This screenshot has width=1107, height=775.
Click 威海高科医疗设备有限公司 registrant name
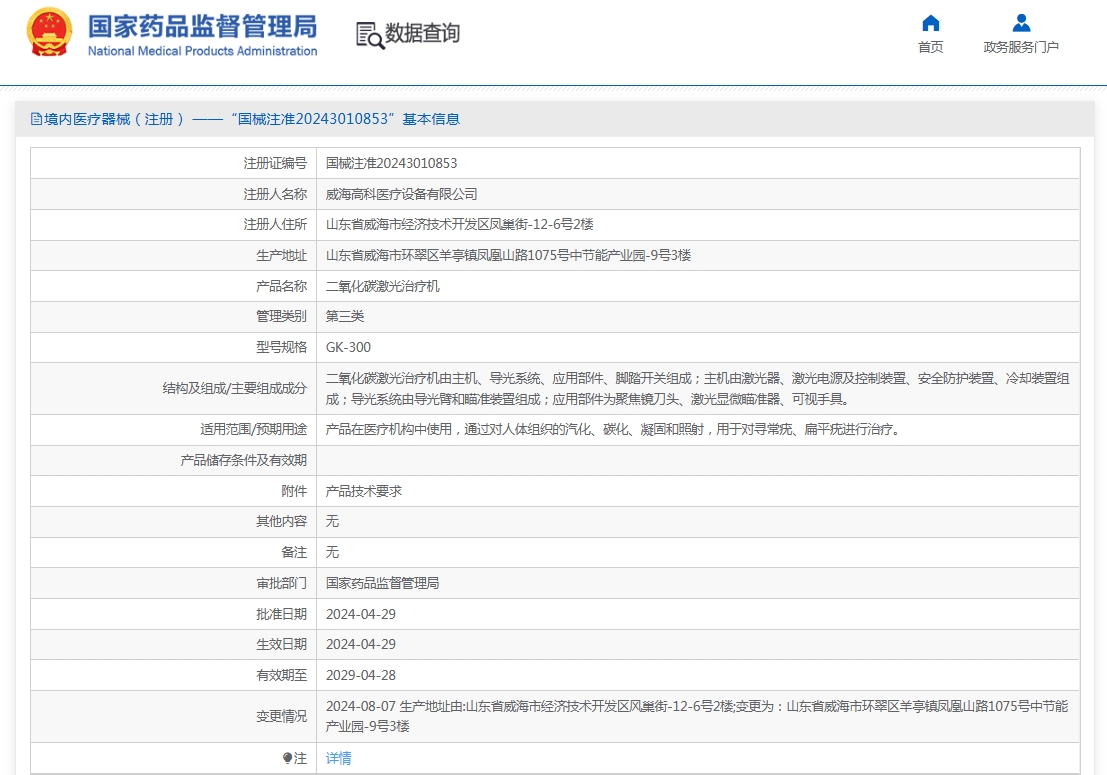[x=401, y=194]
